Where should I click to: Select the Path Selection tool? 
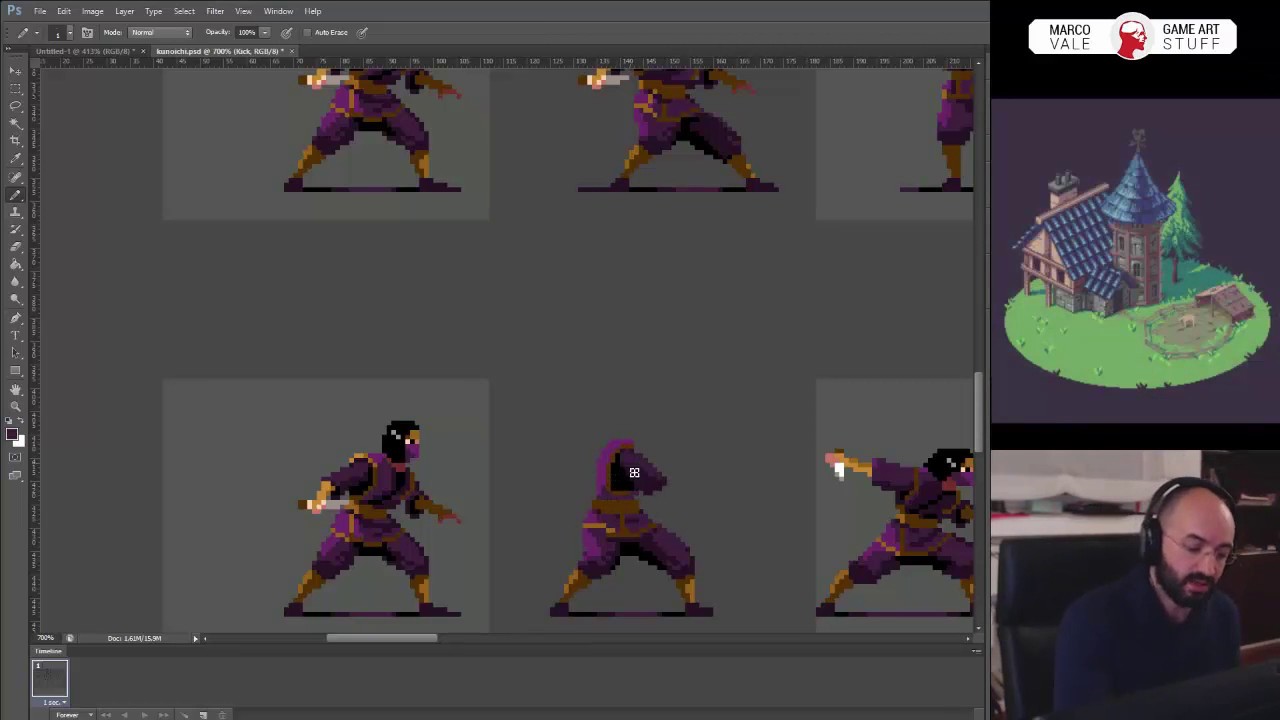point(15,352)
